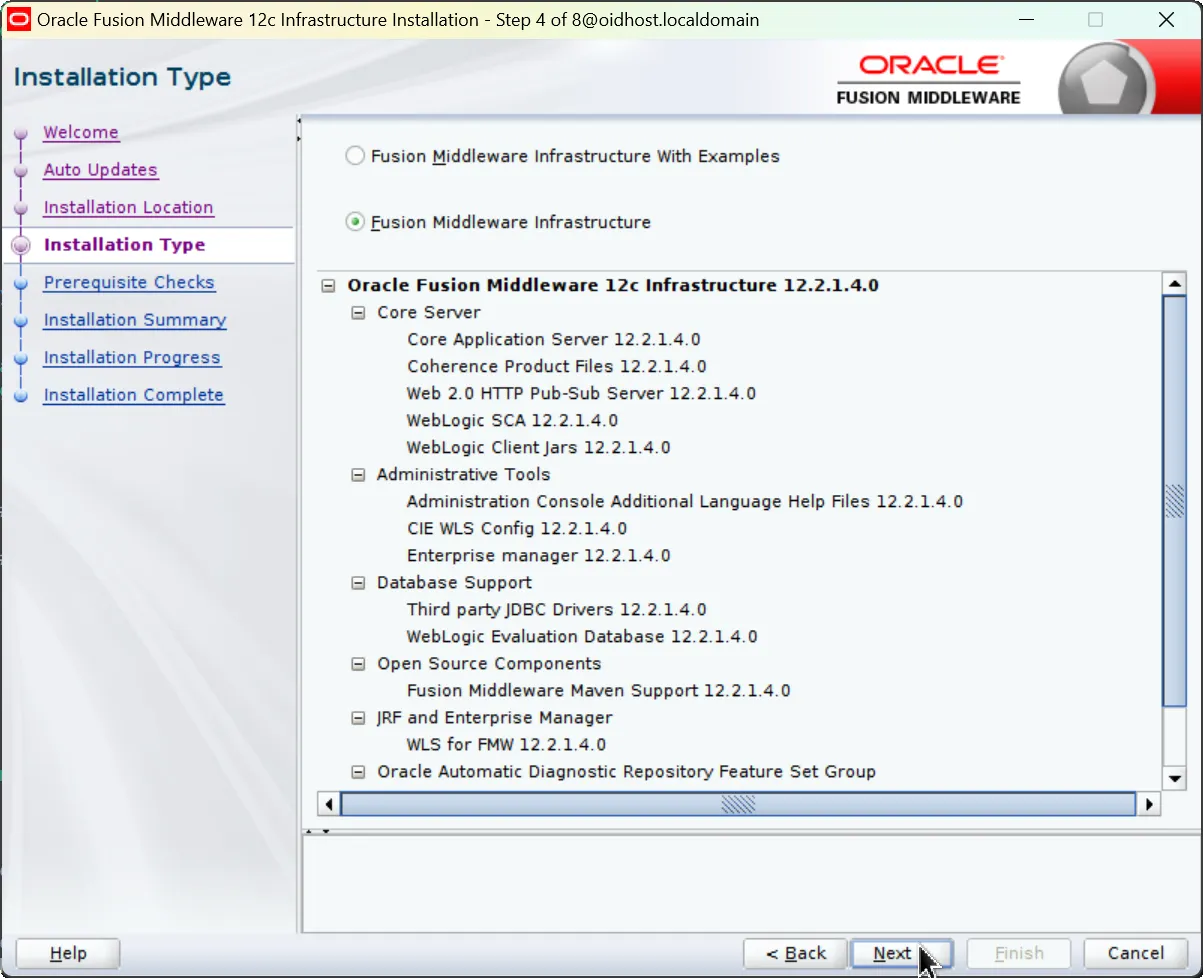Image resolution: width=1203 pixels, height=978 pixels.
Task: Click the Welcome step bullet marker
Action: coord(21,133)
